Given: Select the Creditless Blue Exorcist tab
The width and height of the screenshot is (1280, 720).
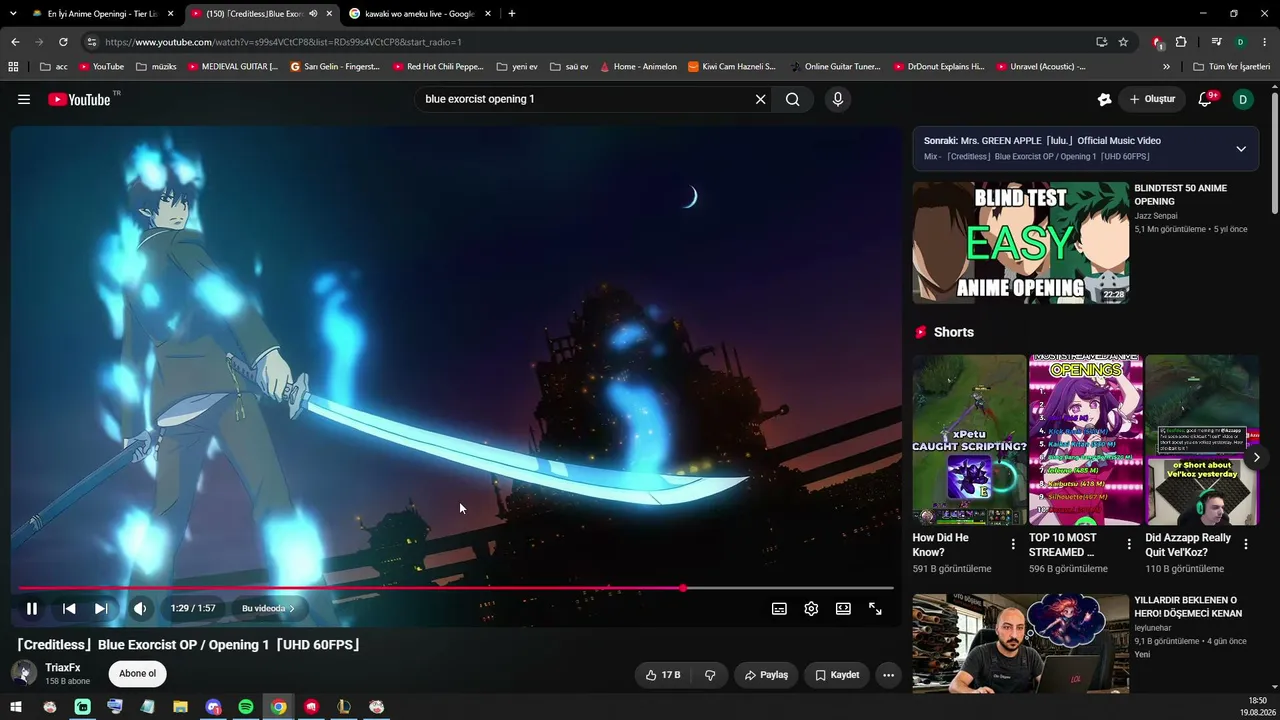Looking at the screenshot, I should coord(254,14).
